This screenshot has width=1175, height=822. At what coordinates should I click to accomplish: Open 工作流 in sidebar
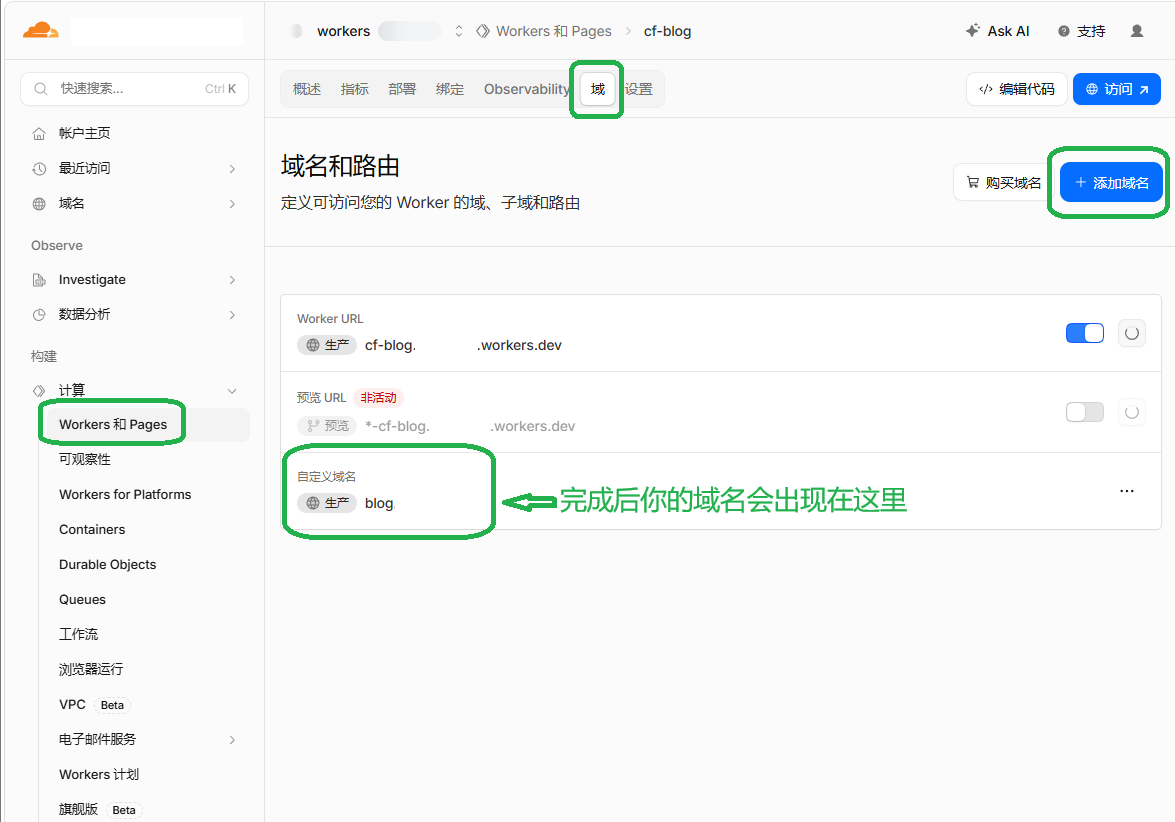tap(79, 634)
